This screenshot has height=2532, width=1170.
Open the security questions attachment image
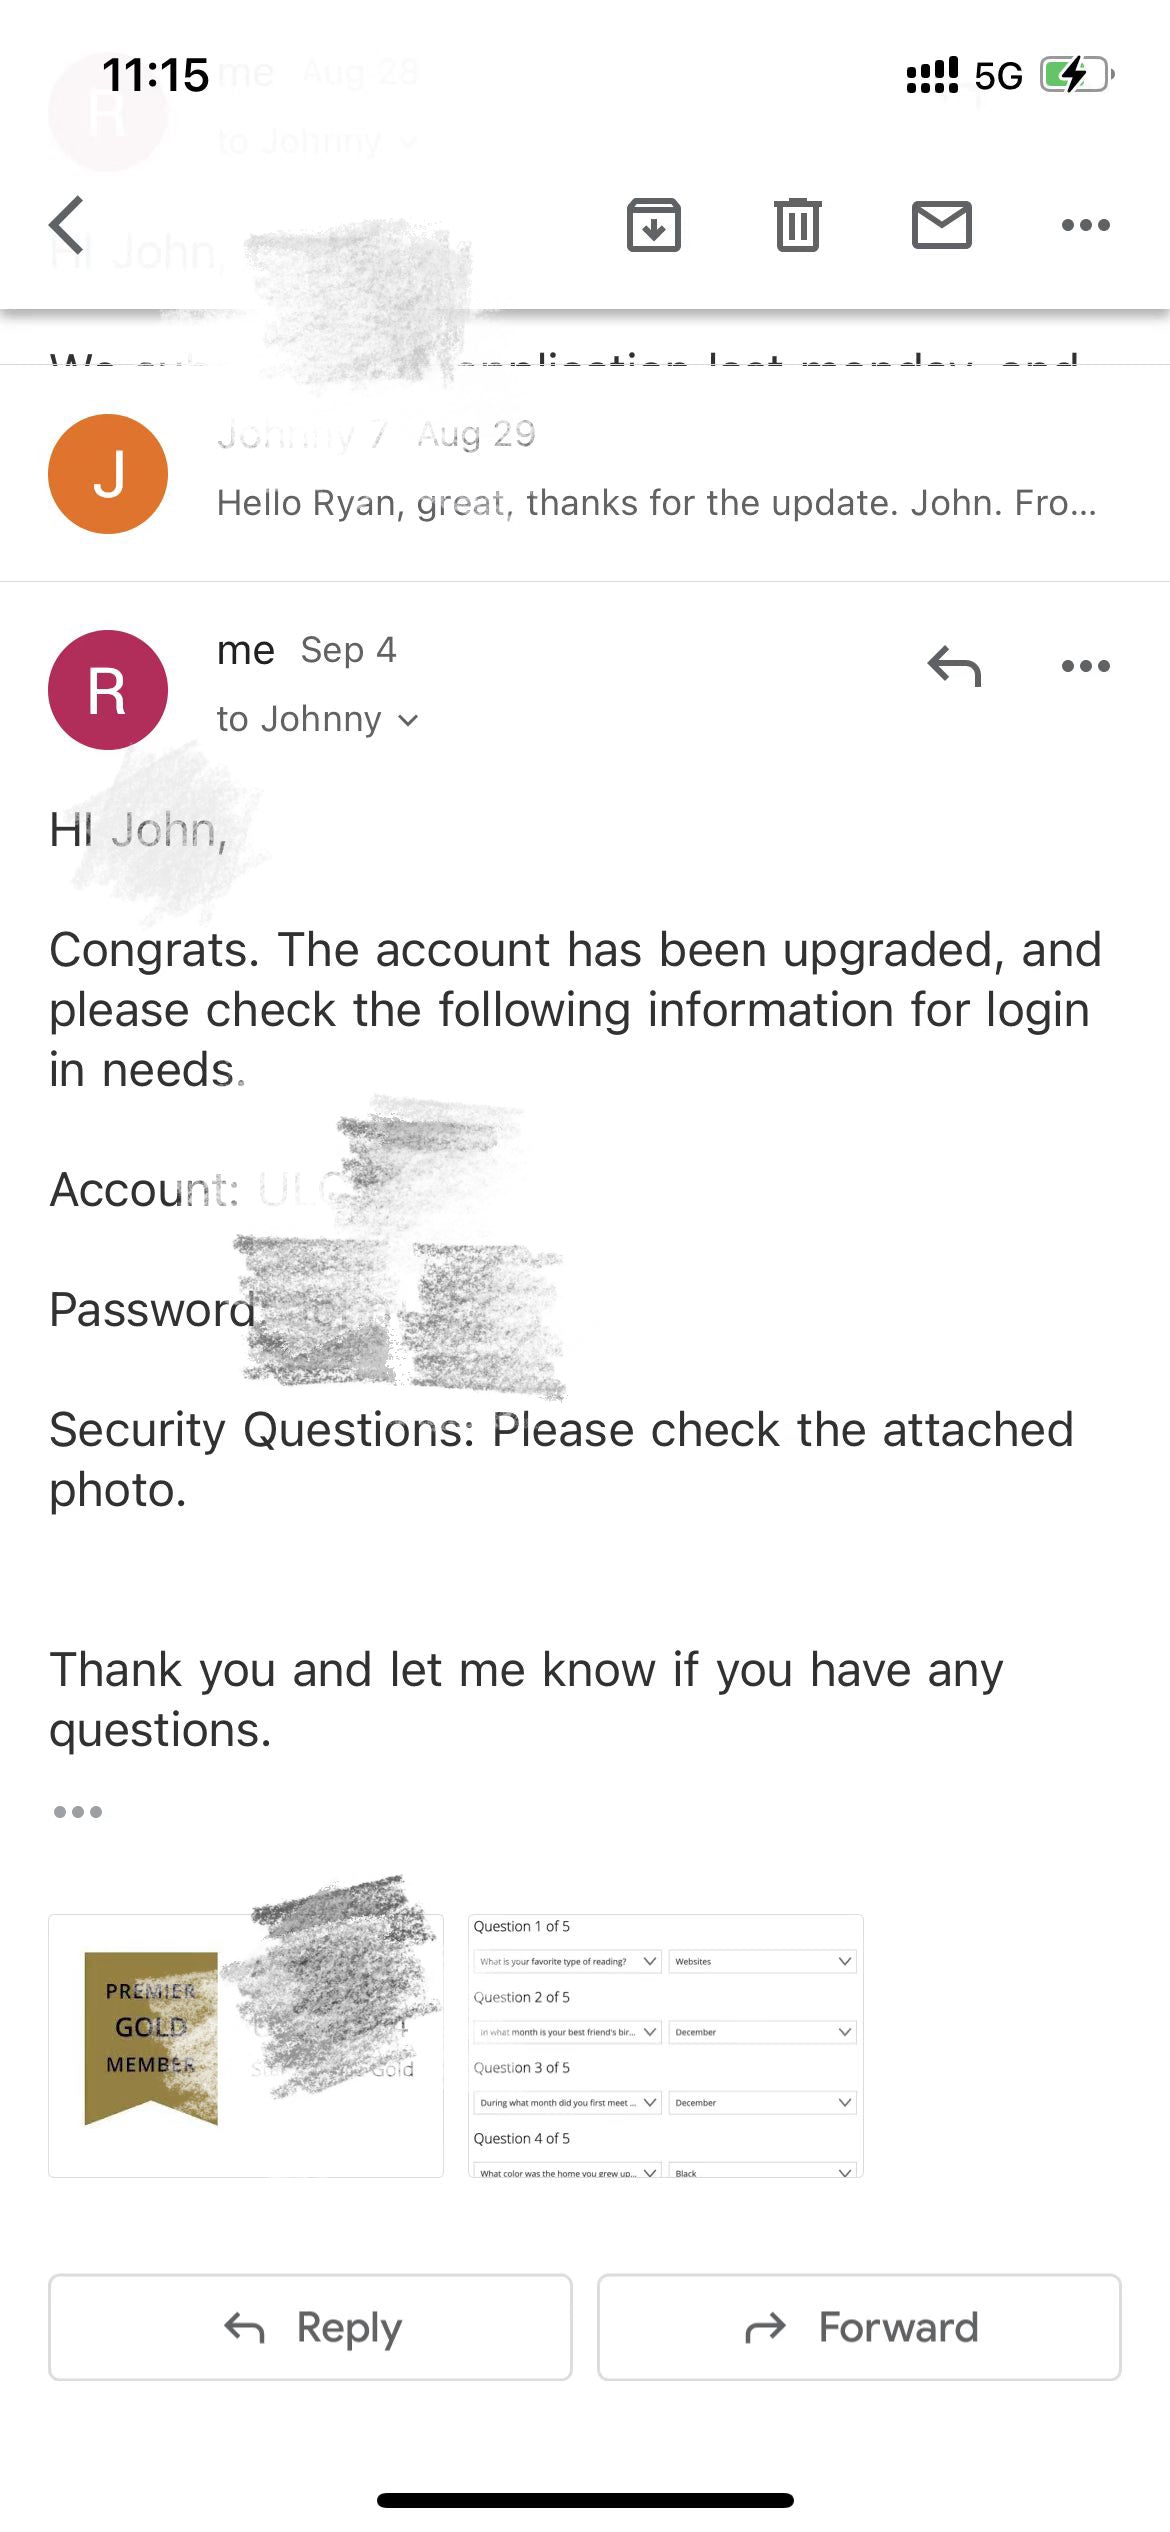click(665, 2046)
